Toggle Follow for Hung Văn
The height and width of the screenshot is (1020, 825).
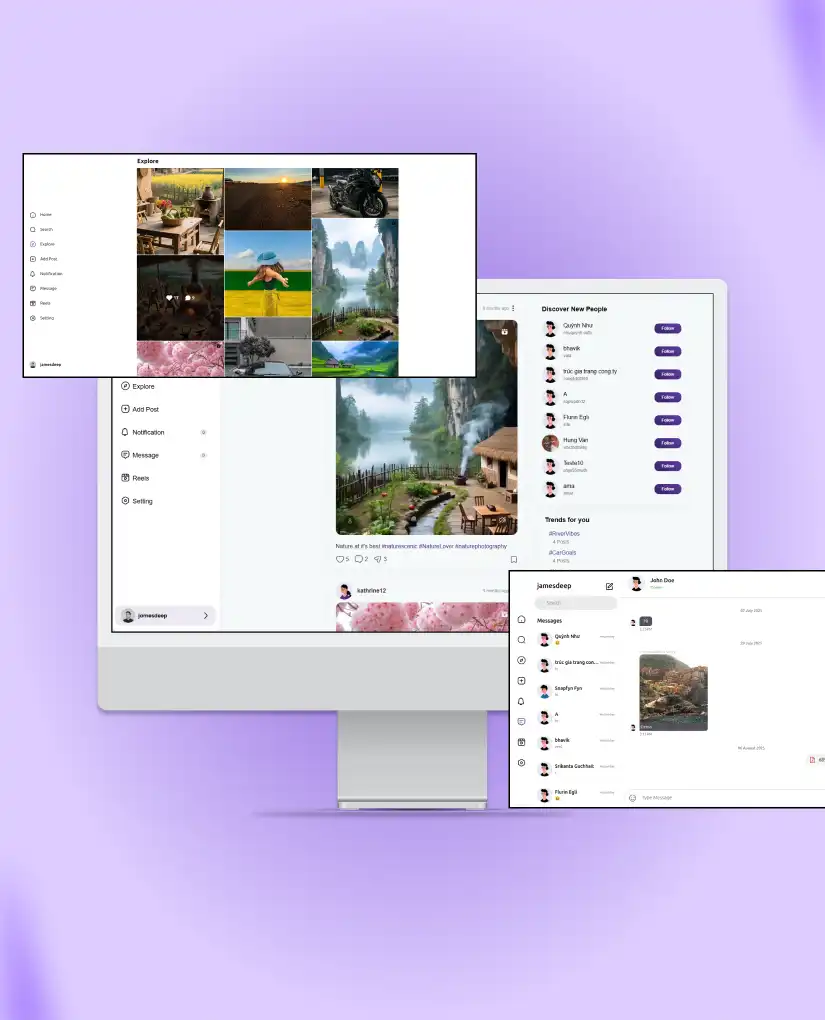click(x=667, y=443)
